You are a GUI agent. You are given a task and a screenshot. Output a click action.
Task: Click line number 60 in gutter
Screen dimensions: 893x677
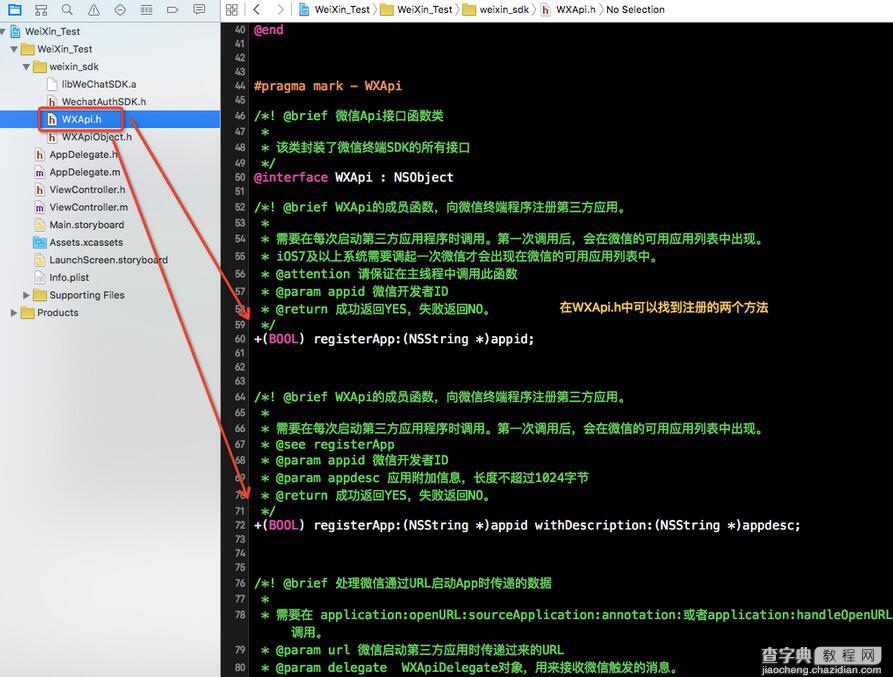pyautogui.click(x=240, y=339)
